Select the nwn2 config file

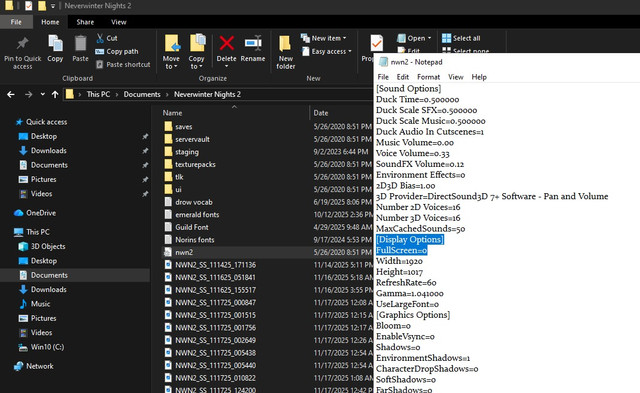pyautogui.click(x=178, y=252)
